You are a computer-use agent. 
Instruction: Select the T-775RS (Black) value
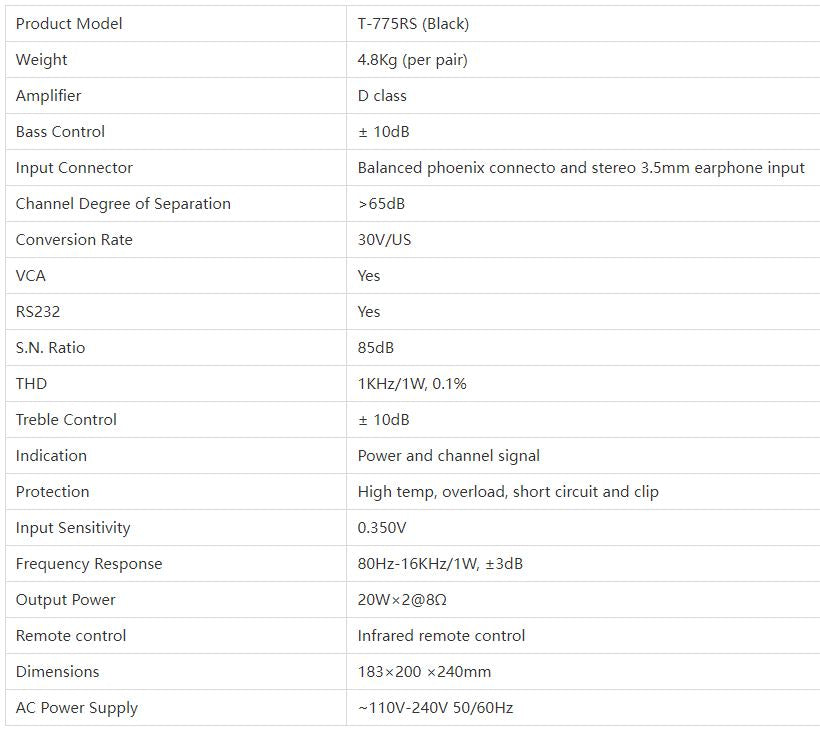pos(413,24)
